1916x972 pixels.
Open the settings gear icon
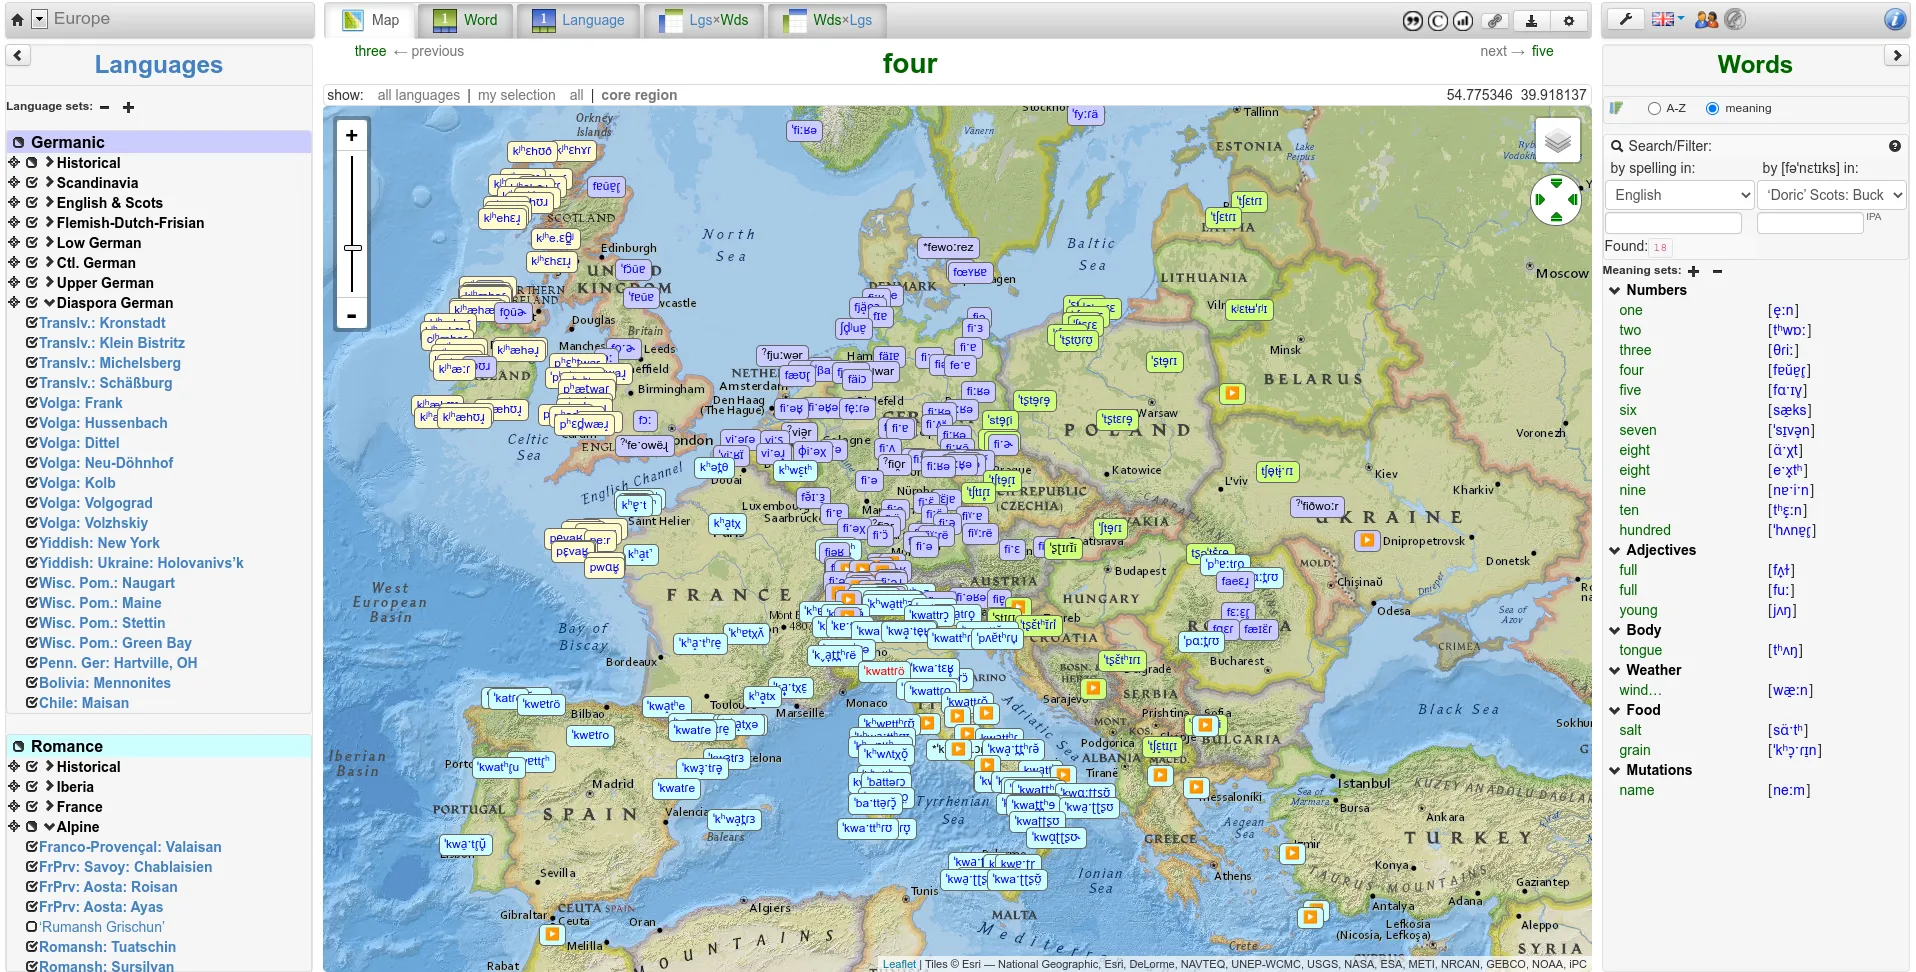pyautogui.click(x=1568, y=20)
